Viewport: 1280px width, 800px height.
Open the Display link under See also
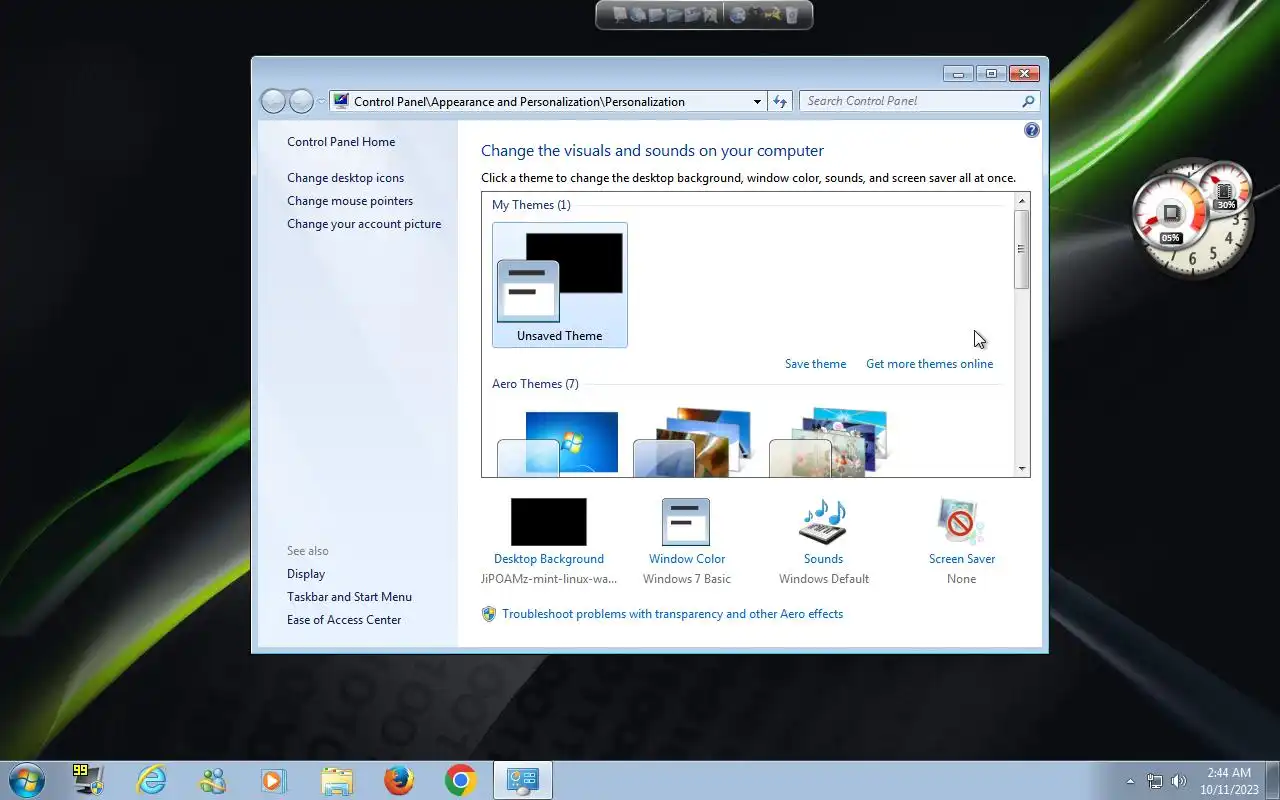(306, 574)
